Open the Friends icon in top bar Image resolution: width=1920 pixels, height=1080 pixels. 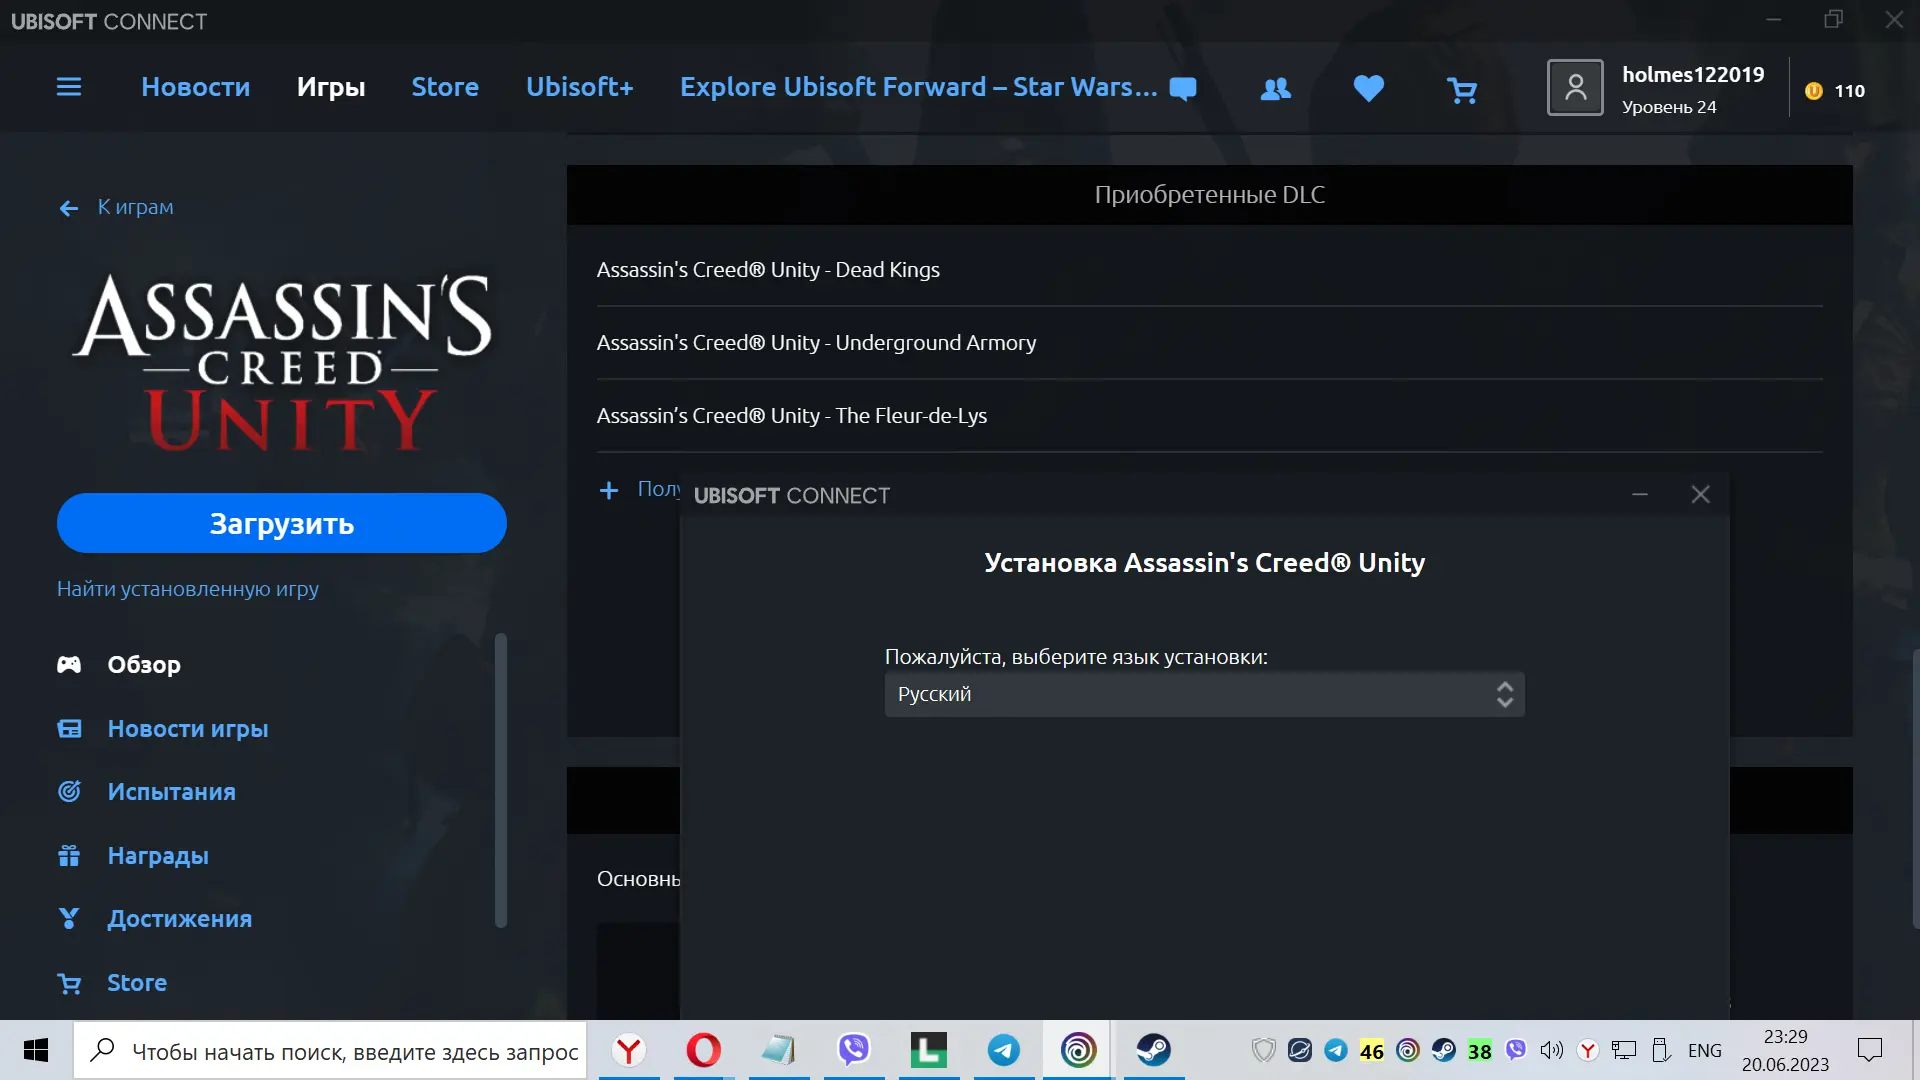pyautogui.click(x=1275, y=90)
